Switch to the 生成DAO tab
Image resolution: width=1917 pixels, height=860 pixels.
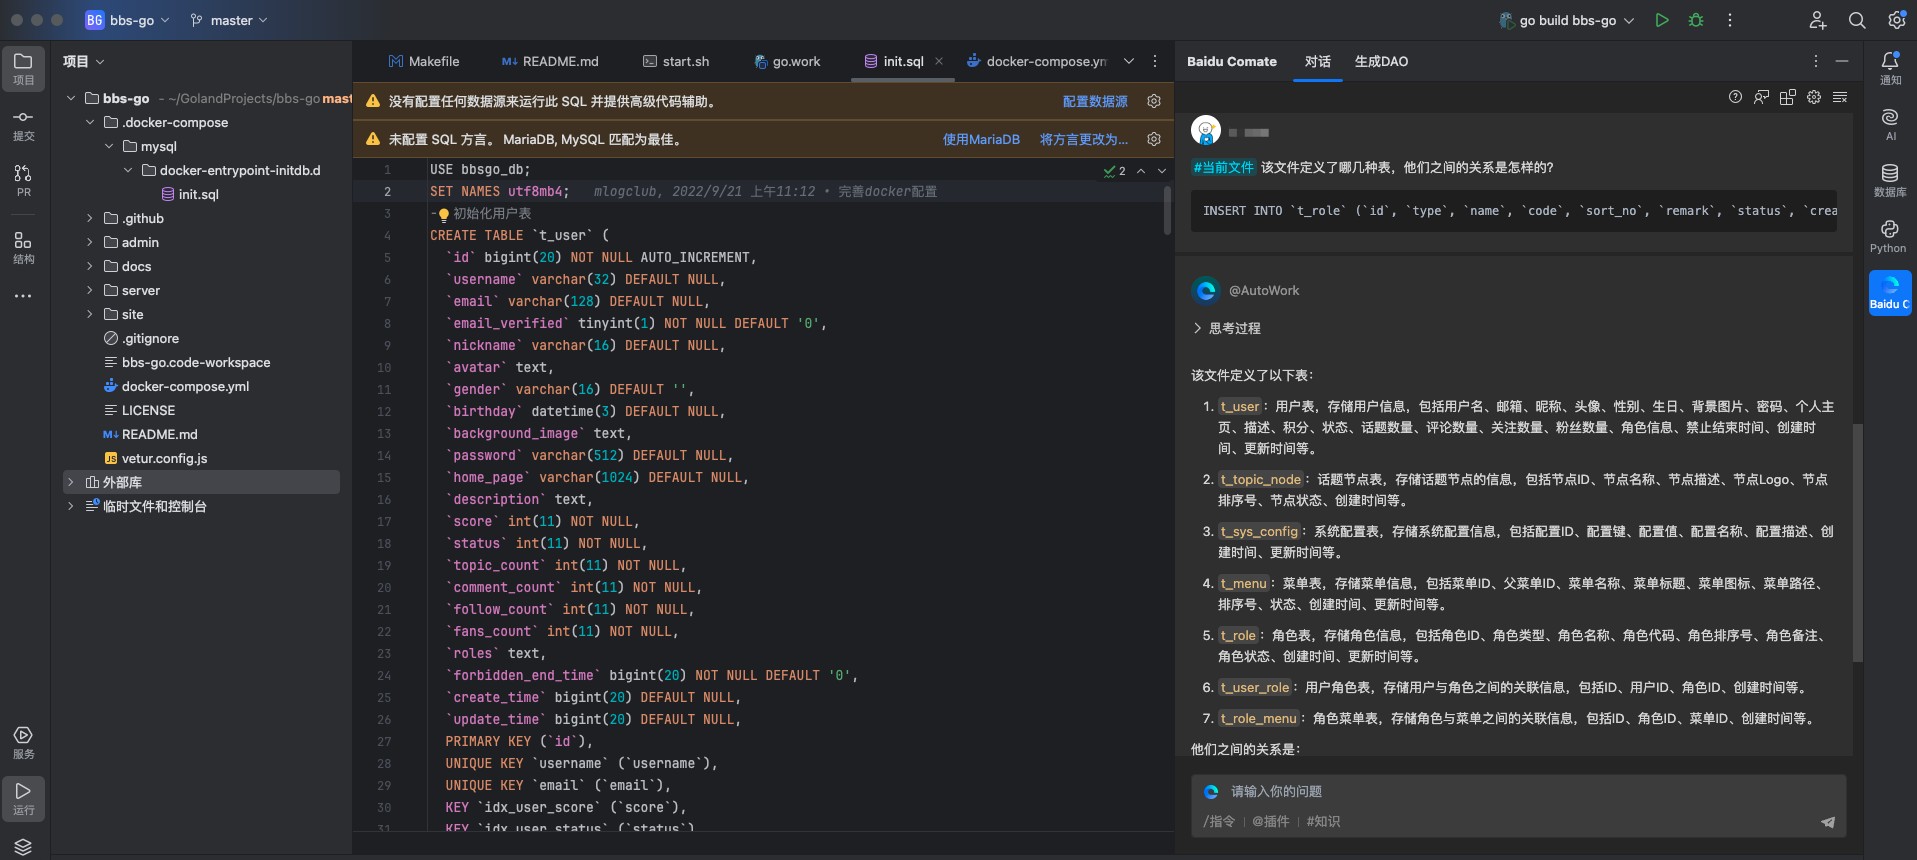tap(1381, 61)
